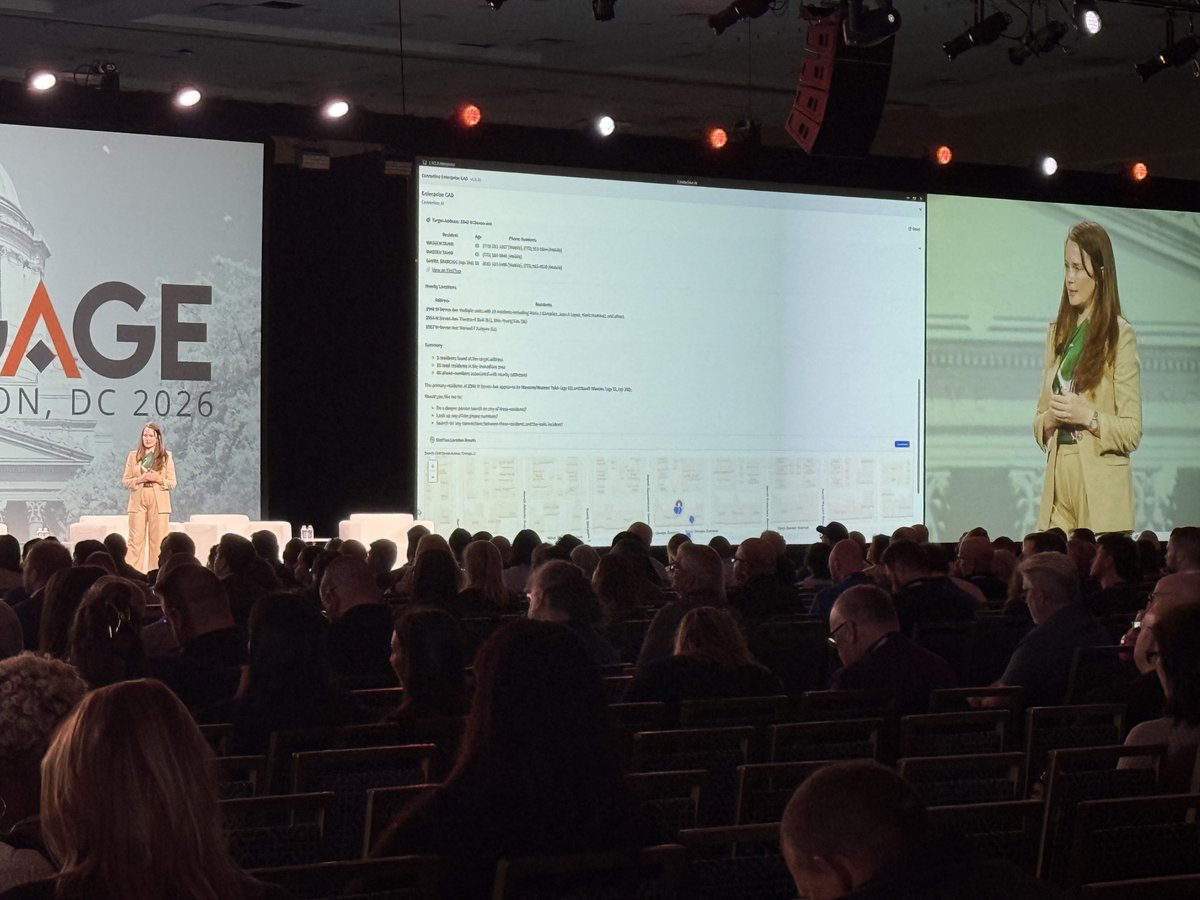
Task: Zoom out of the map with minus button
Action: [x=432, y=476]
